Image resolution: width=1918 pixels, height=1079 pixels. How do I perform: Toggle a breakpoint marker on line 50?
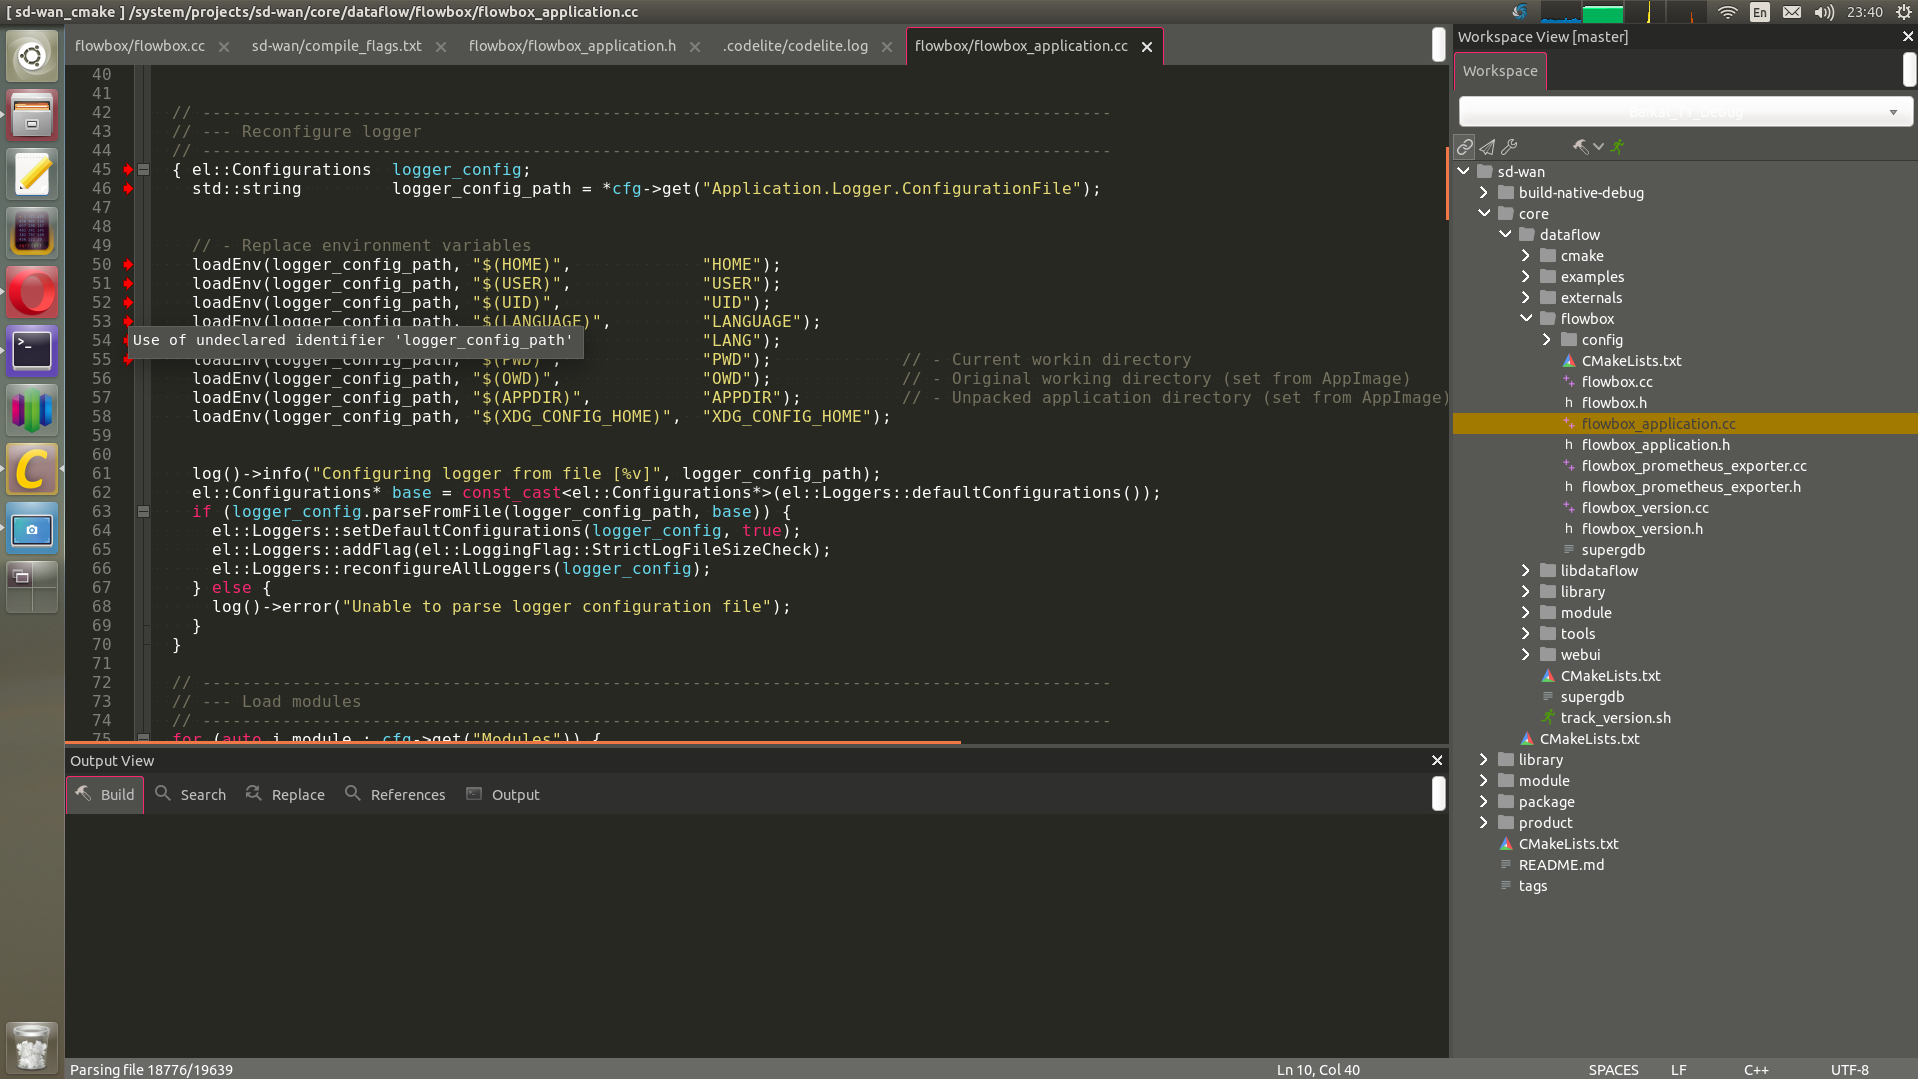pos(126,264)
